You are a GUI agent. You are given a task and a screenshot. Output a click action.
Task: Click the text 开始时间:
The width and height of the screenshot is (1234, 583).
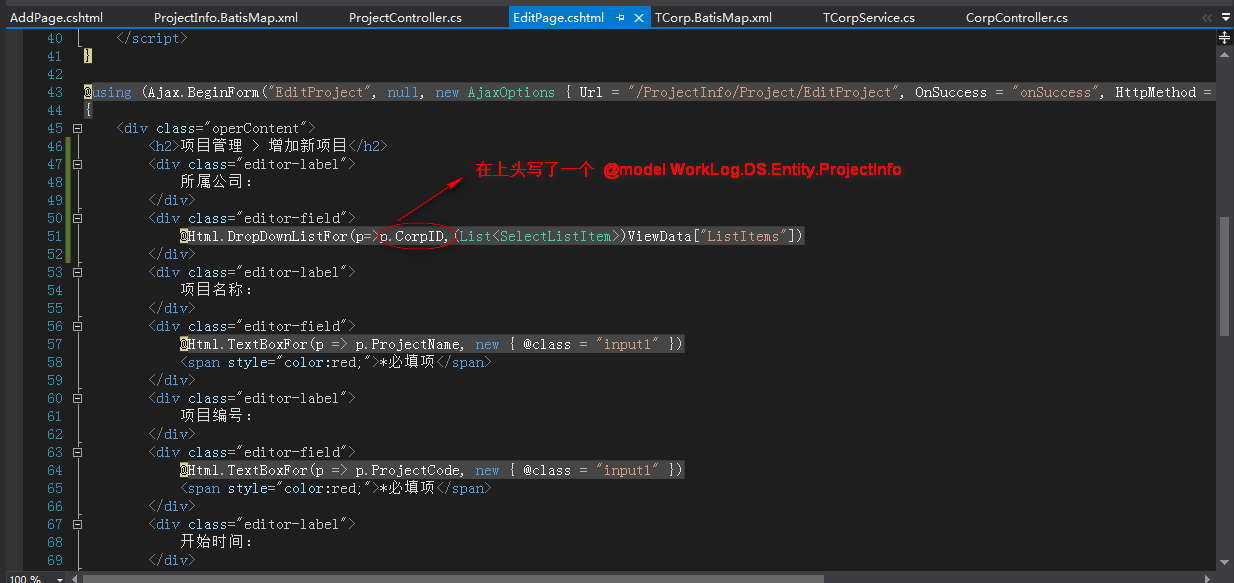click(217, 542)
